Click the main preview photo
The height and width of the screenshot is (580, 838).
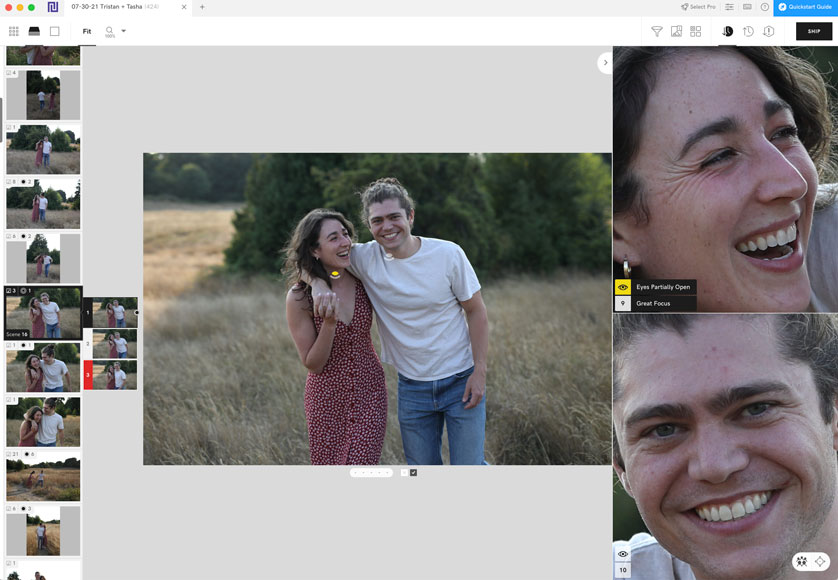click(x=377, y=309)
